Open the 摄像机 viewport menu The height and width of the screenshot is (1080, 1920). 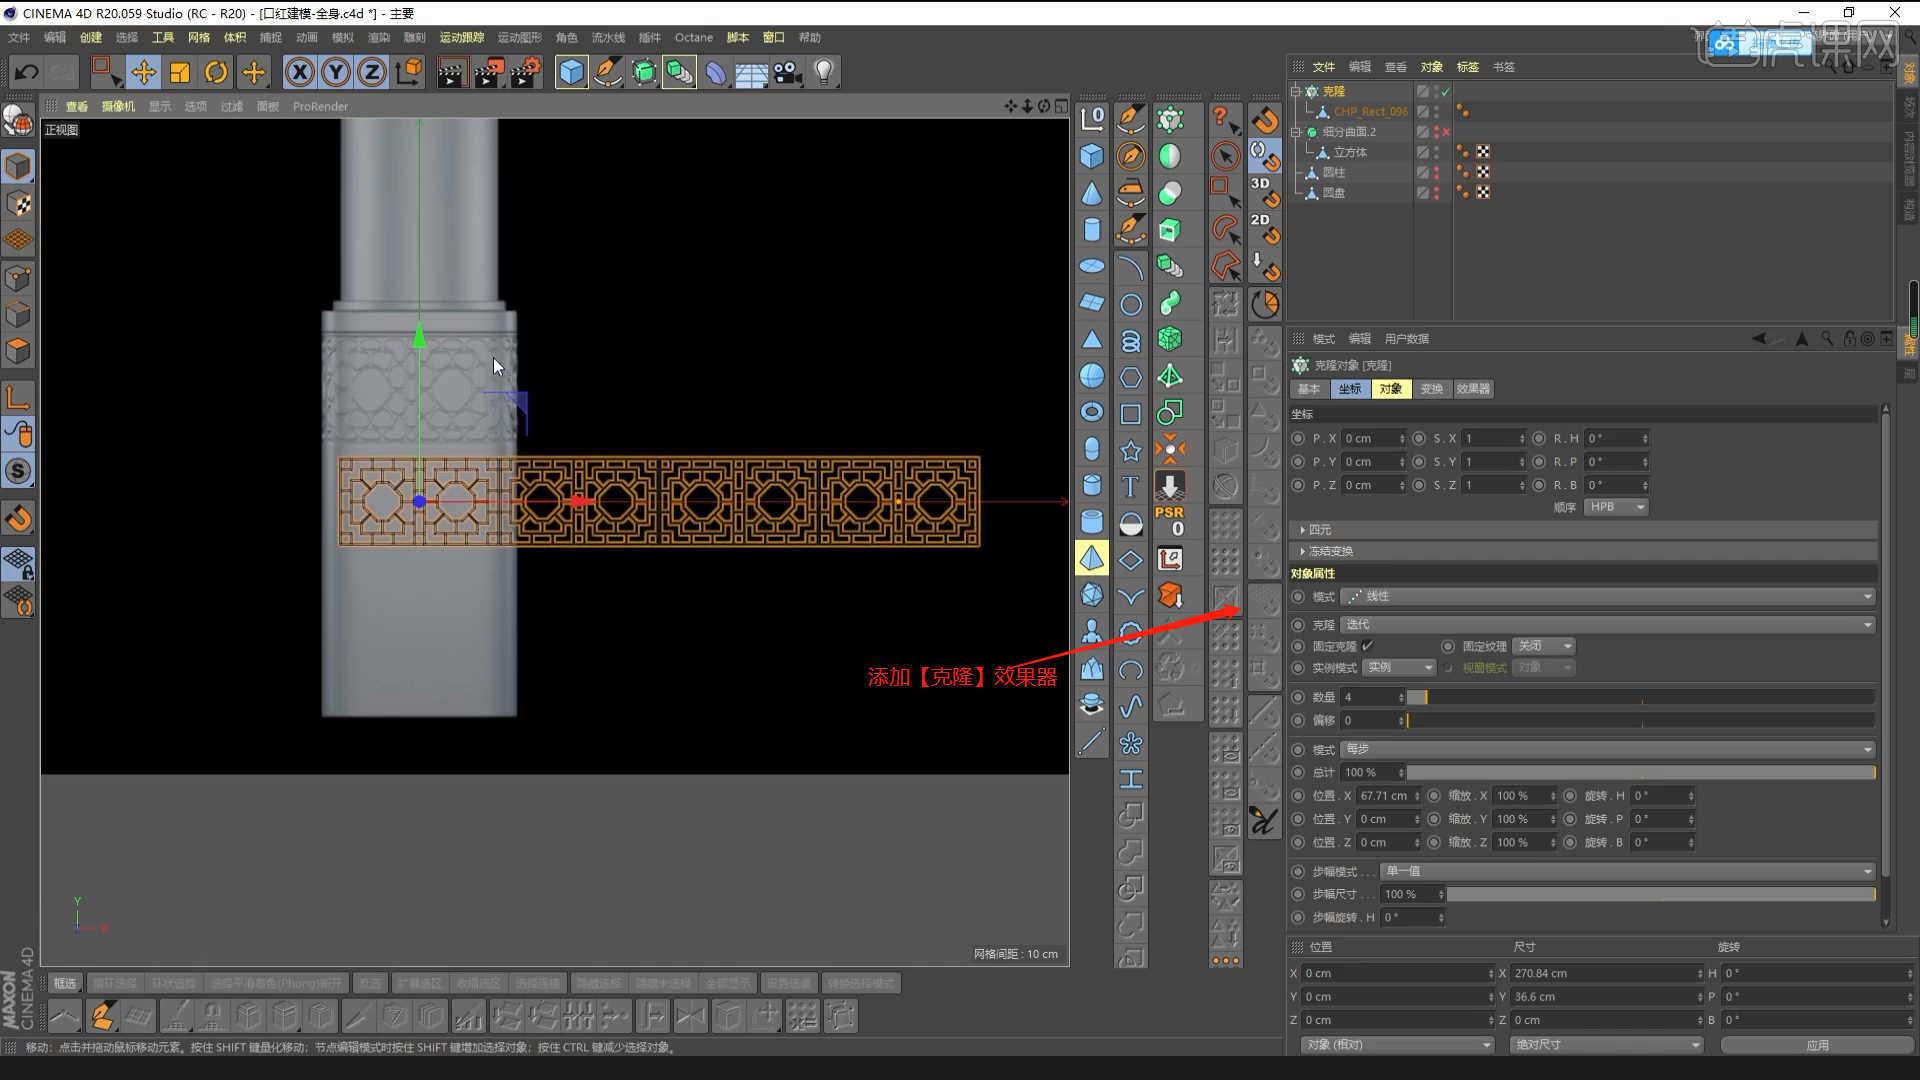(118, 106)
